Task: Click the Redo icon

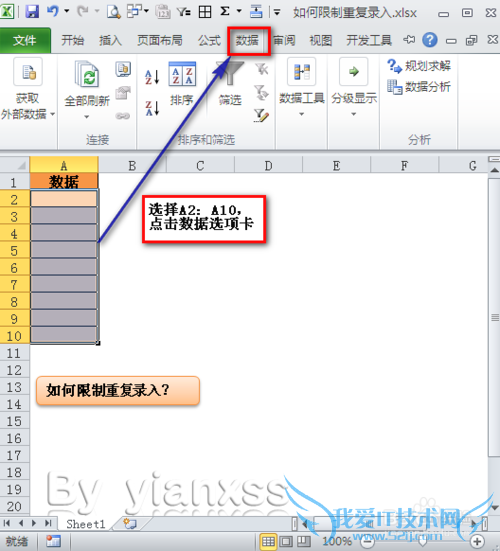Action: pos(82,11)
